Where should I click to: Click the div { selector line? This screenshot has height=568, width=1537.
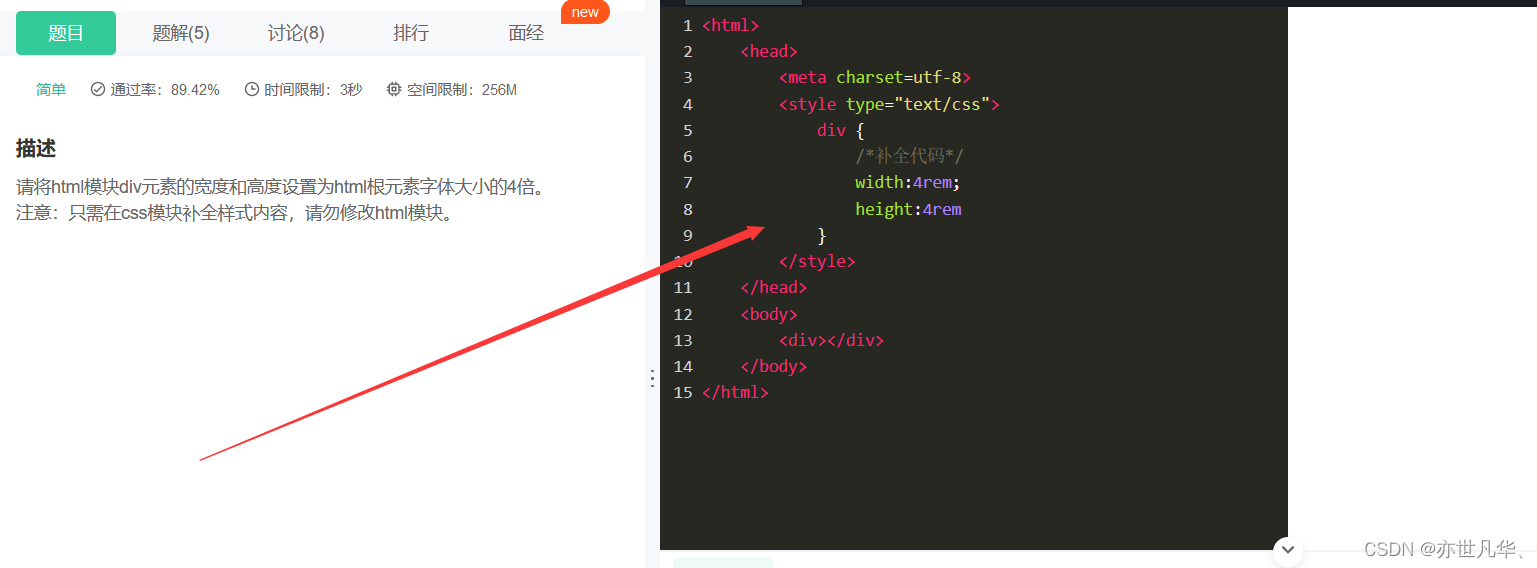(840, 130)
